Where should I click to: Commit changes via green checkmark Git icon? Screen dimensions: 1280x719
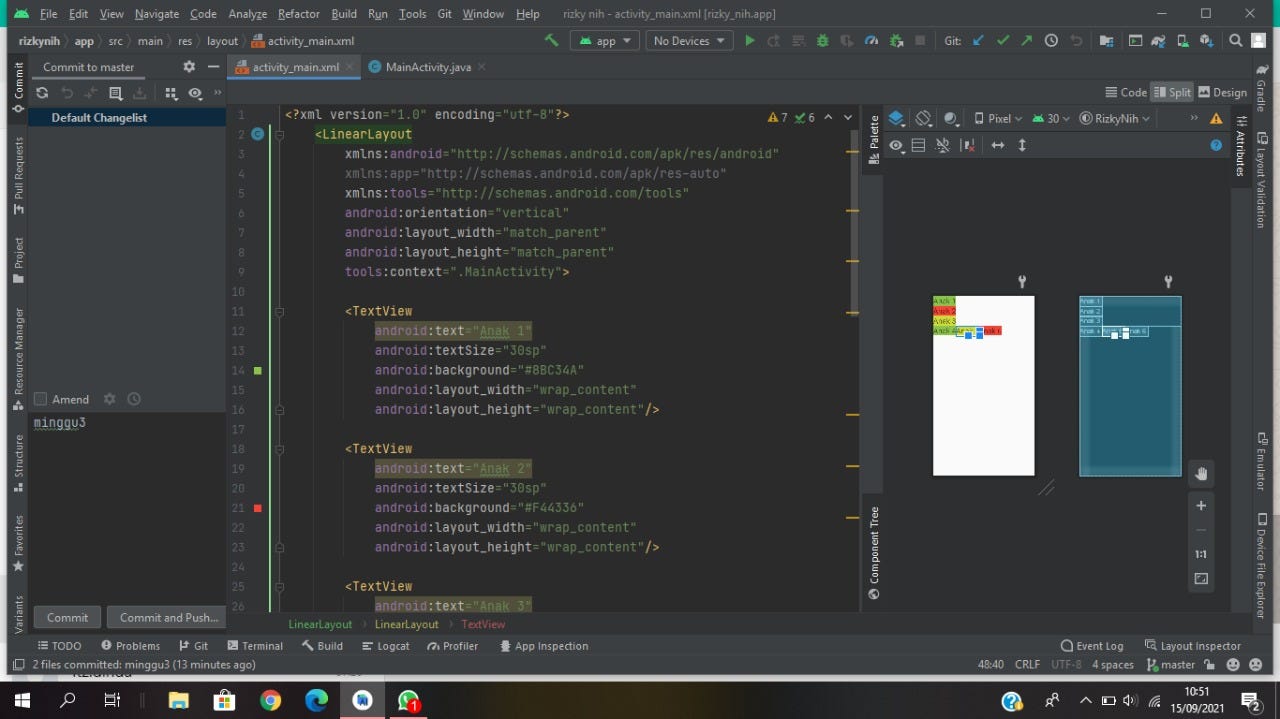pyautogui.click(x=1001, y=40)
